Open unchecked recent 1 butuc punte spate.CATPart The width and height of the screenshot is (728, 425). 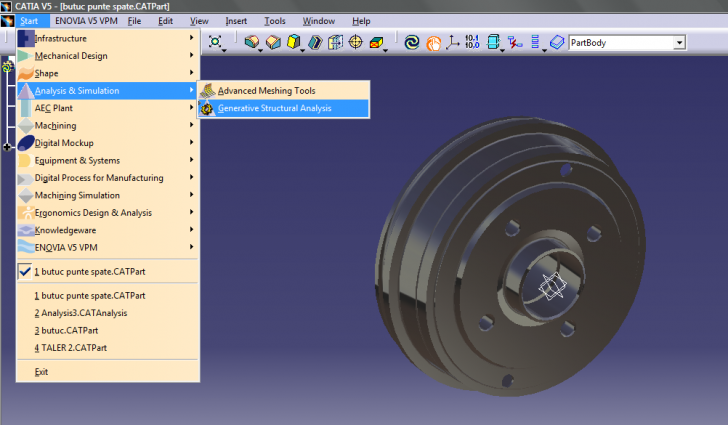(108, 295)
